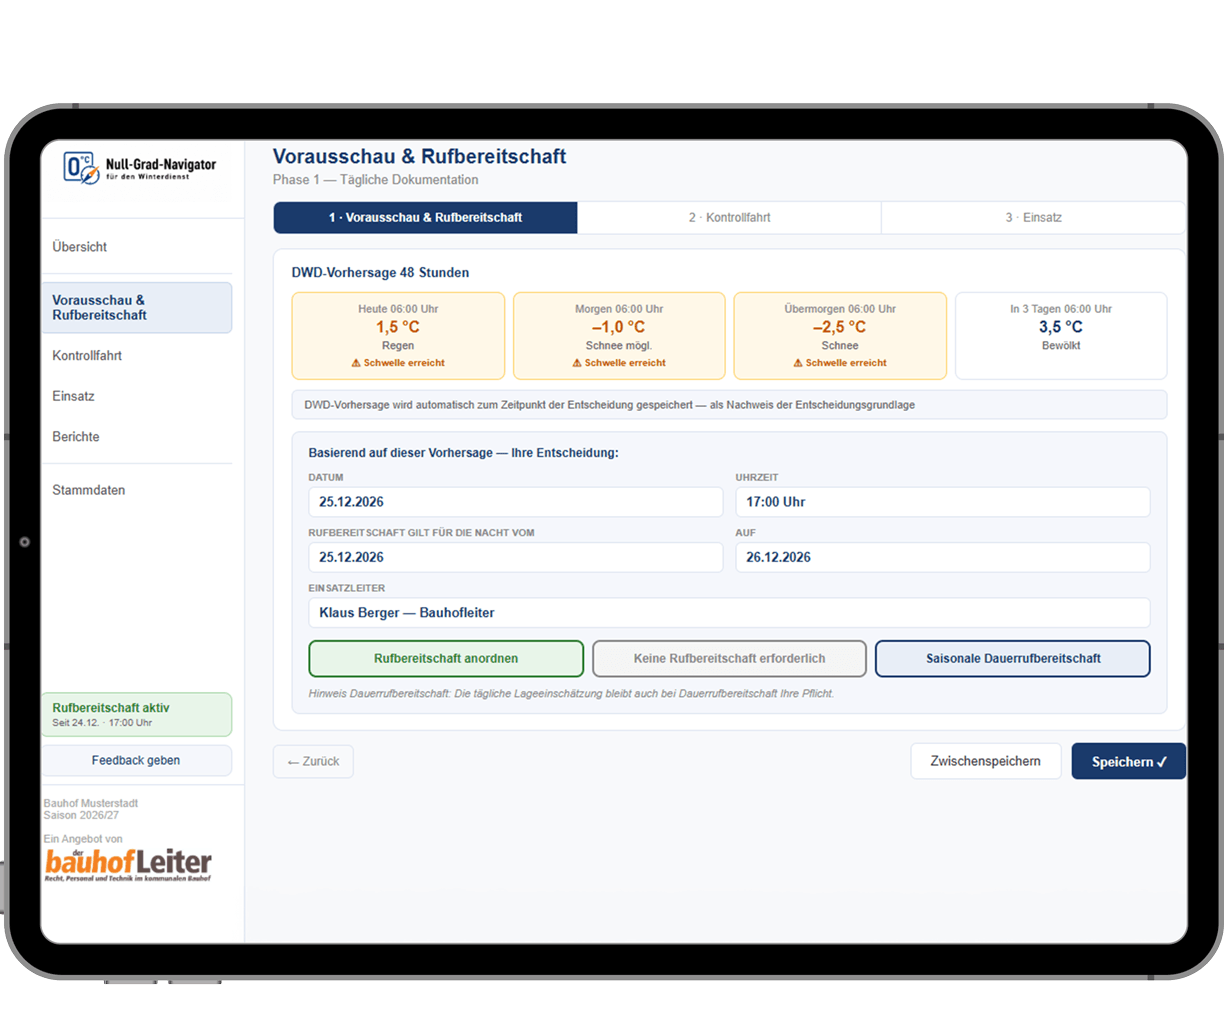Switch to the 3 · Einsatz step tab
This screenshot has width=1224, height=1020.
(1034, 217)
